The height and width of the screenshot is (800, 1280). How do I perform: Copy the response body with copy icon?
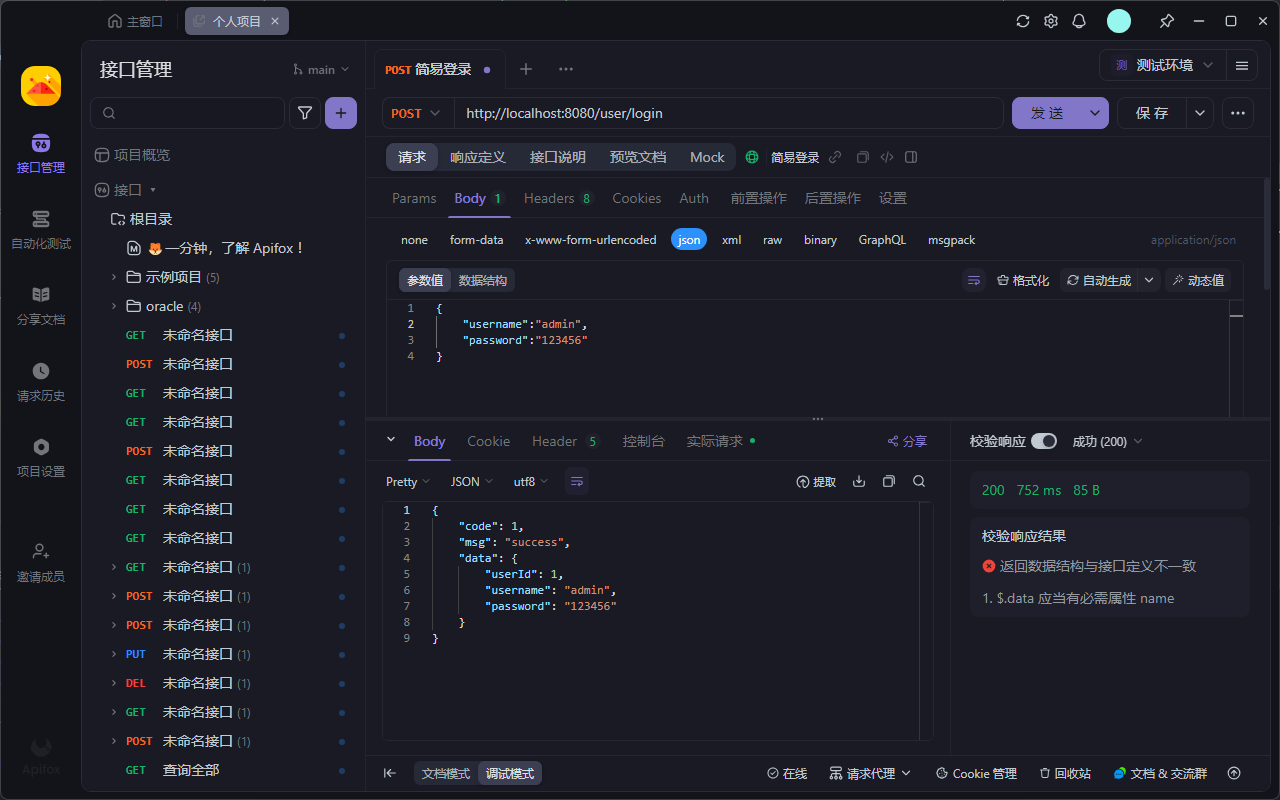click(x=889, y=482)
